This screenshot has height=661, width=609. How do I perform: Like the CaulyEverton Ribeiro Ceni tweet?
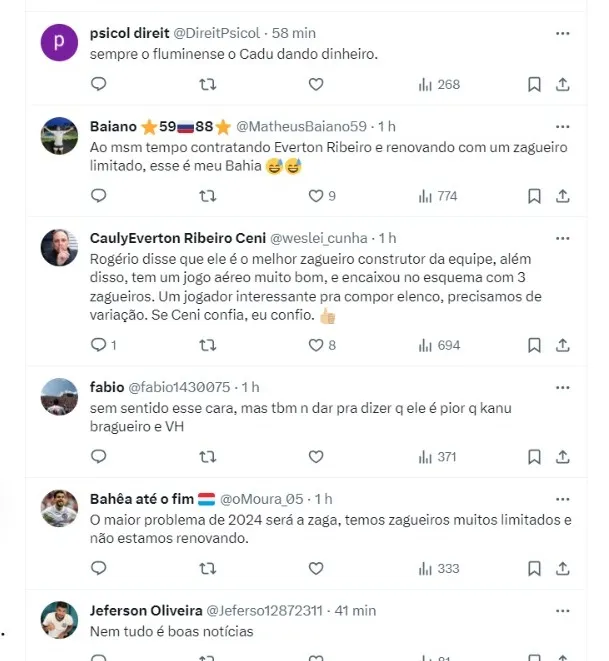coord(316,345)
